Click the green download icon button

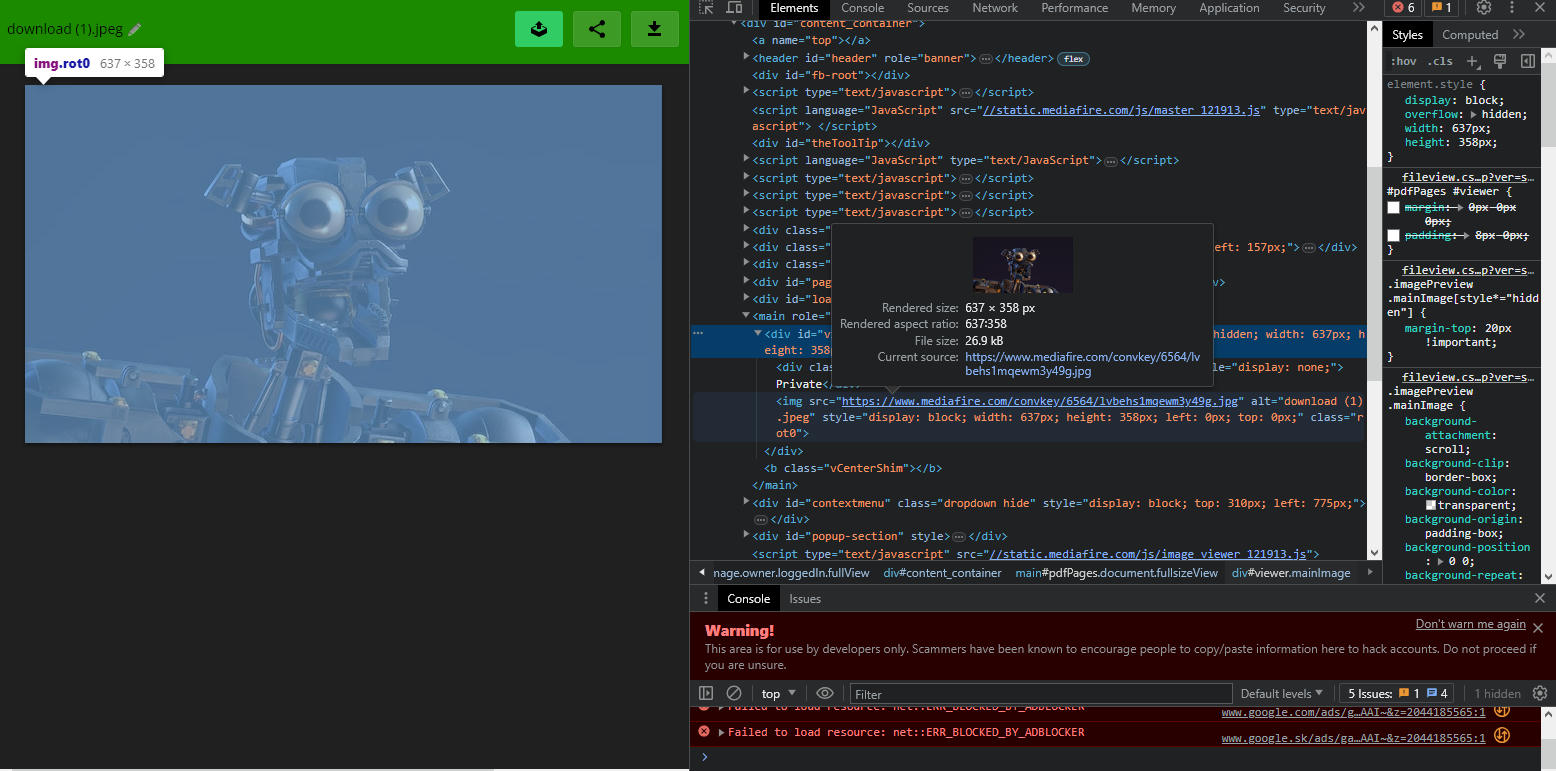pyautogui.click(x=655, y=29)
